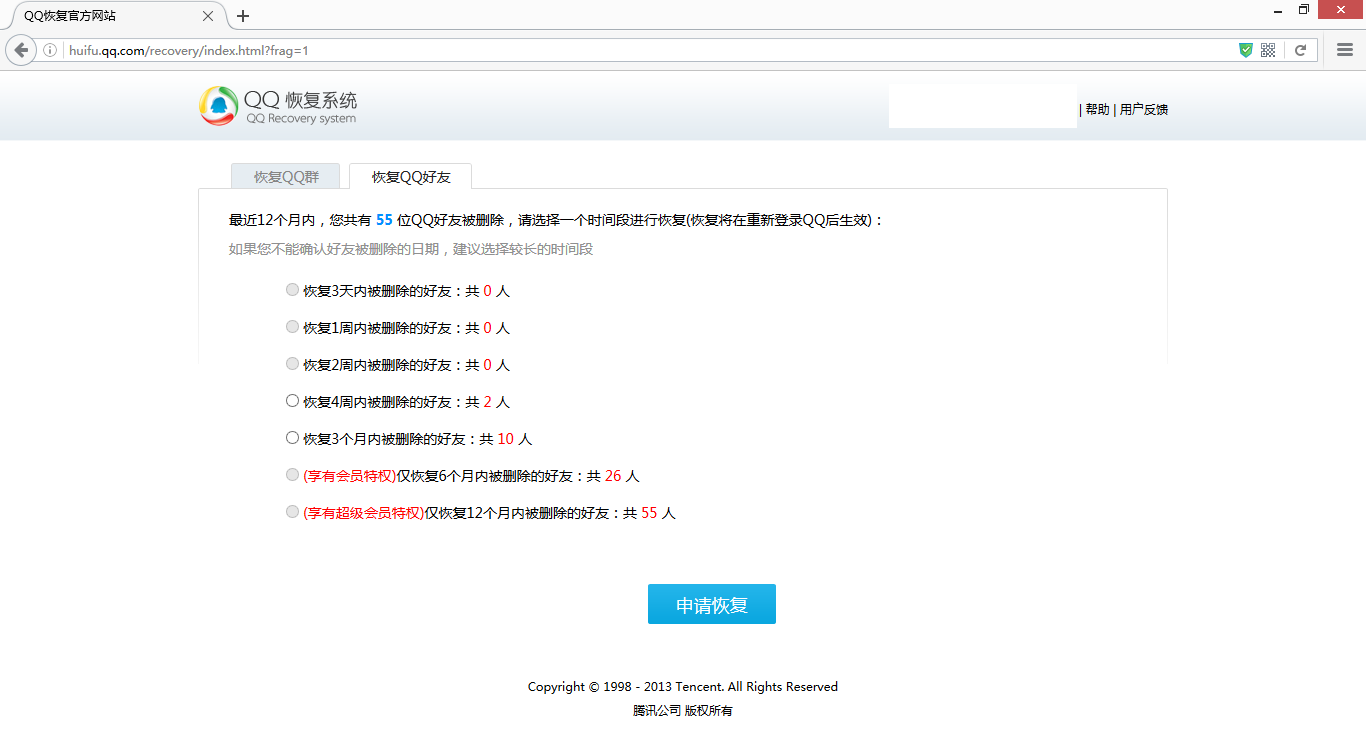Click the 享有超级会员特权 red label
Image resolution: width=1366 pixels, height=738 pixels.
tap(363, 513)
